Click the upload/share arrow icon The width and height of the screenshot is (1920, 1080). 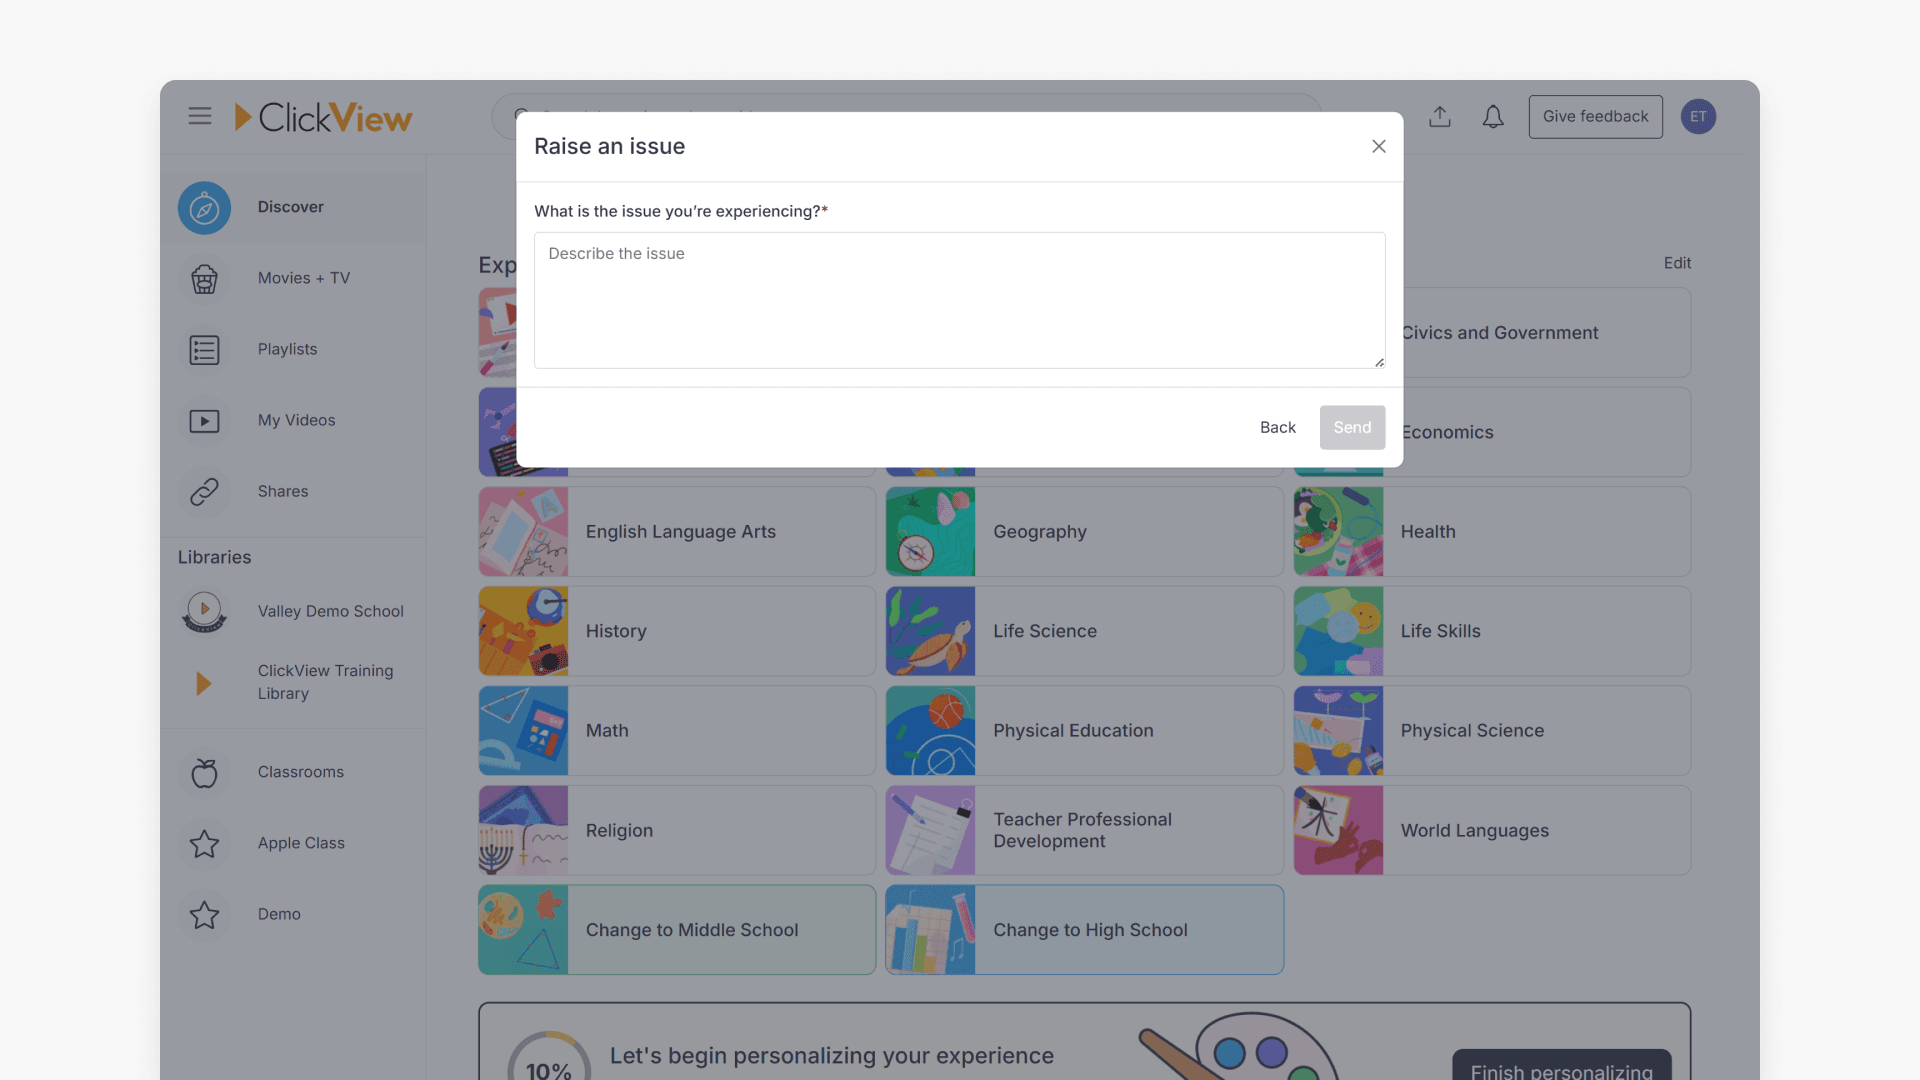1440,116
